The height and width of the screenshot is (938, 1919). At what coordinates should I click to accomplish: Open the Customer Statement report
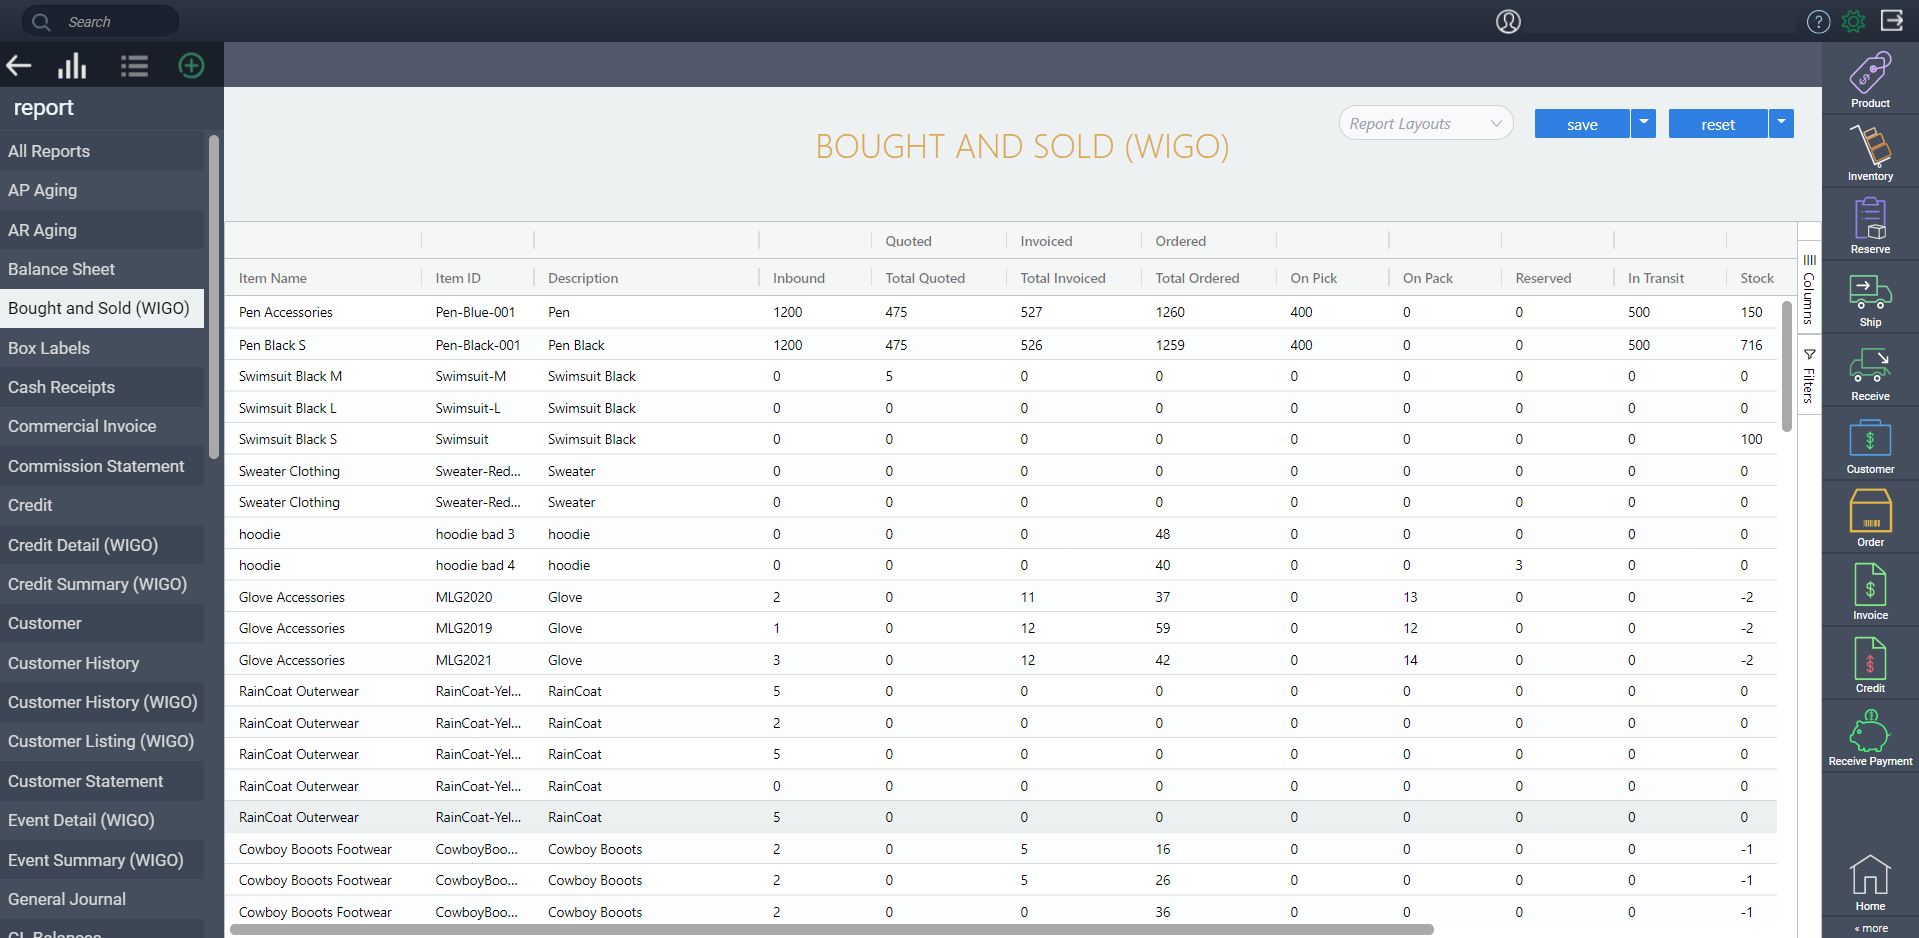[x=102, y=781]
